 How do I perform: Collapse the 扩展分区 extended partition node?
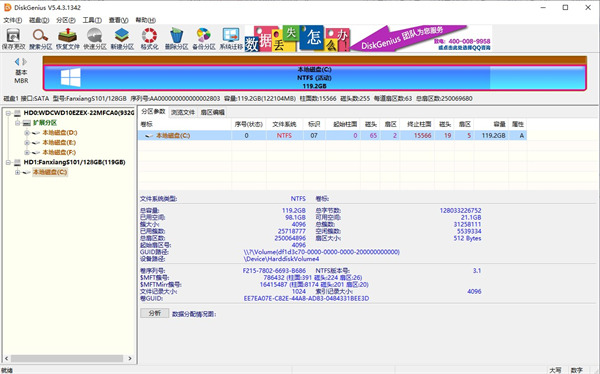pyautogui.click(x=17, y=123)
